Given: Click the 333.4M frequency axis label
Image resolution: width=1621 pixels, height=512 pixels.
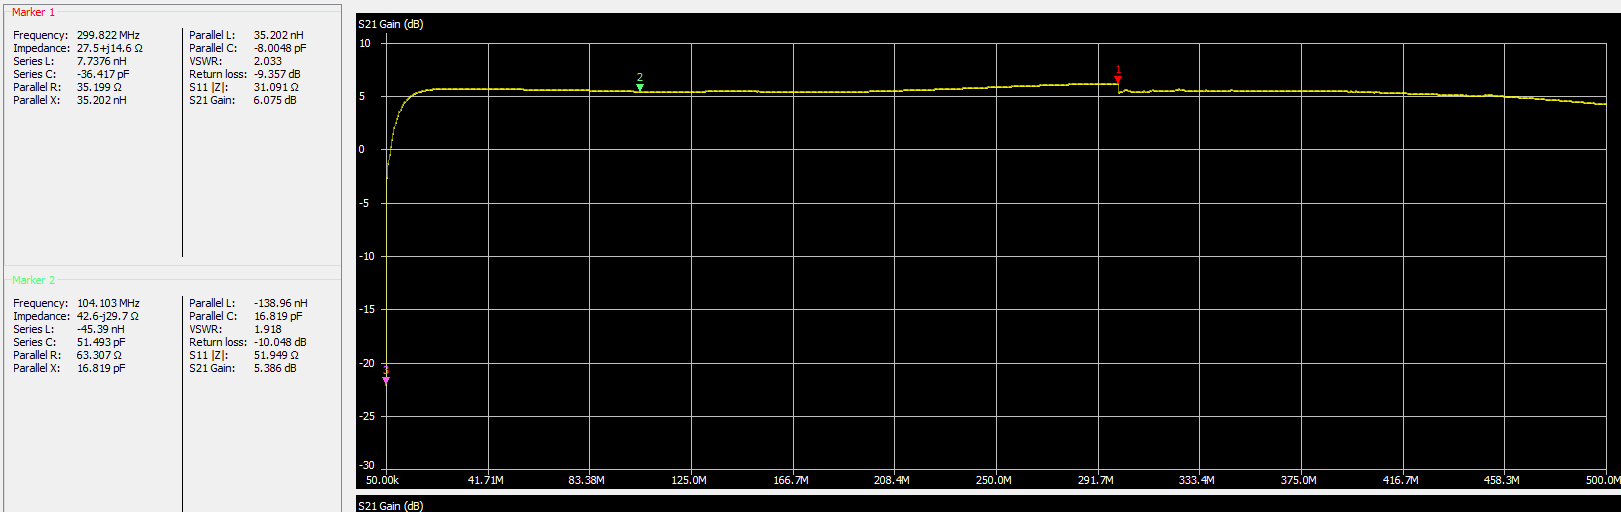Looking at the screenshot, I should 1197,481.
